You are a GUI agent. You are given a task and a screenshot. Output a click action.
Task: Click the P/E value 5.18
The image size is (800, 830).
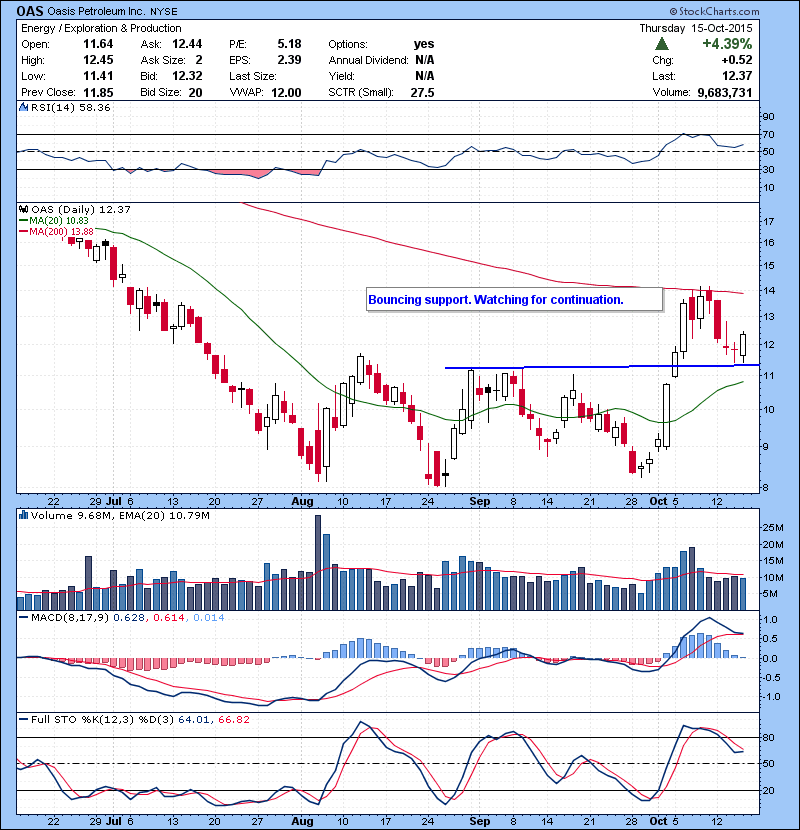(289, 44)
